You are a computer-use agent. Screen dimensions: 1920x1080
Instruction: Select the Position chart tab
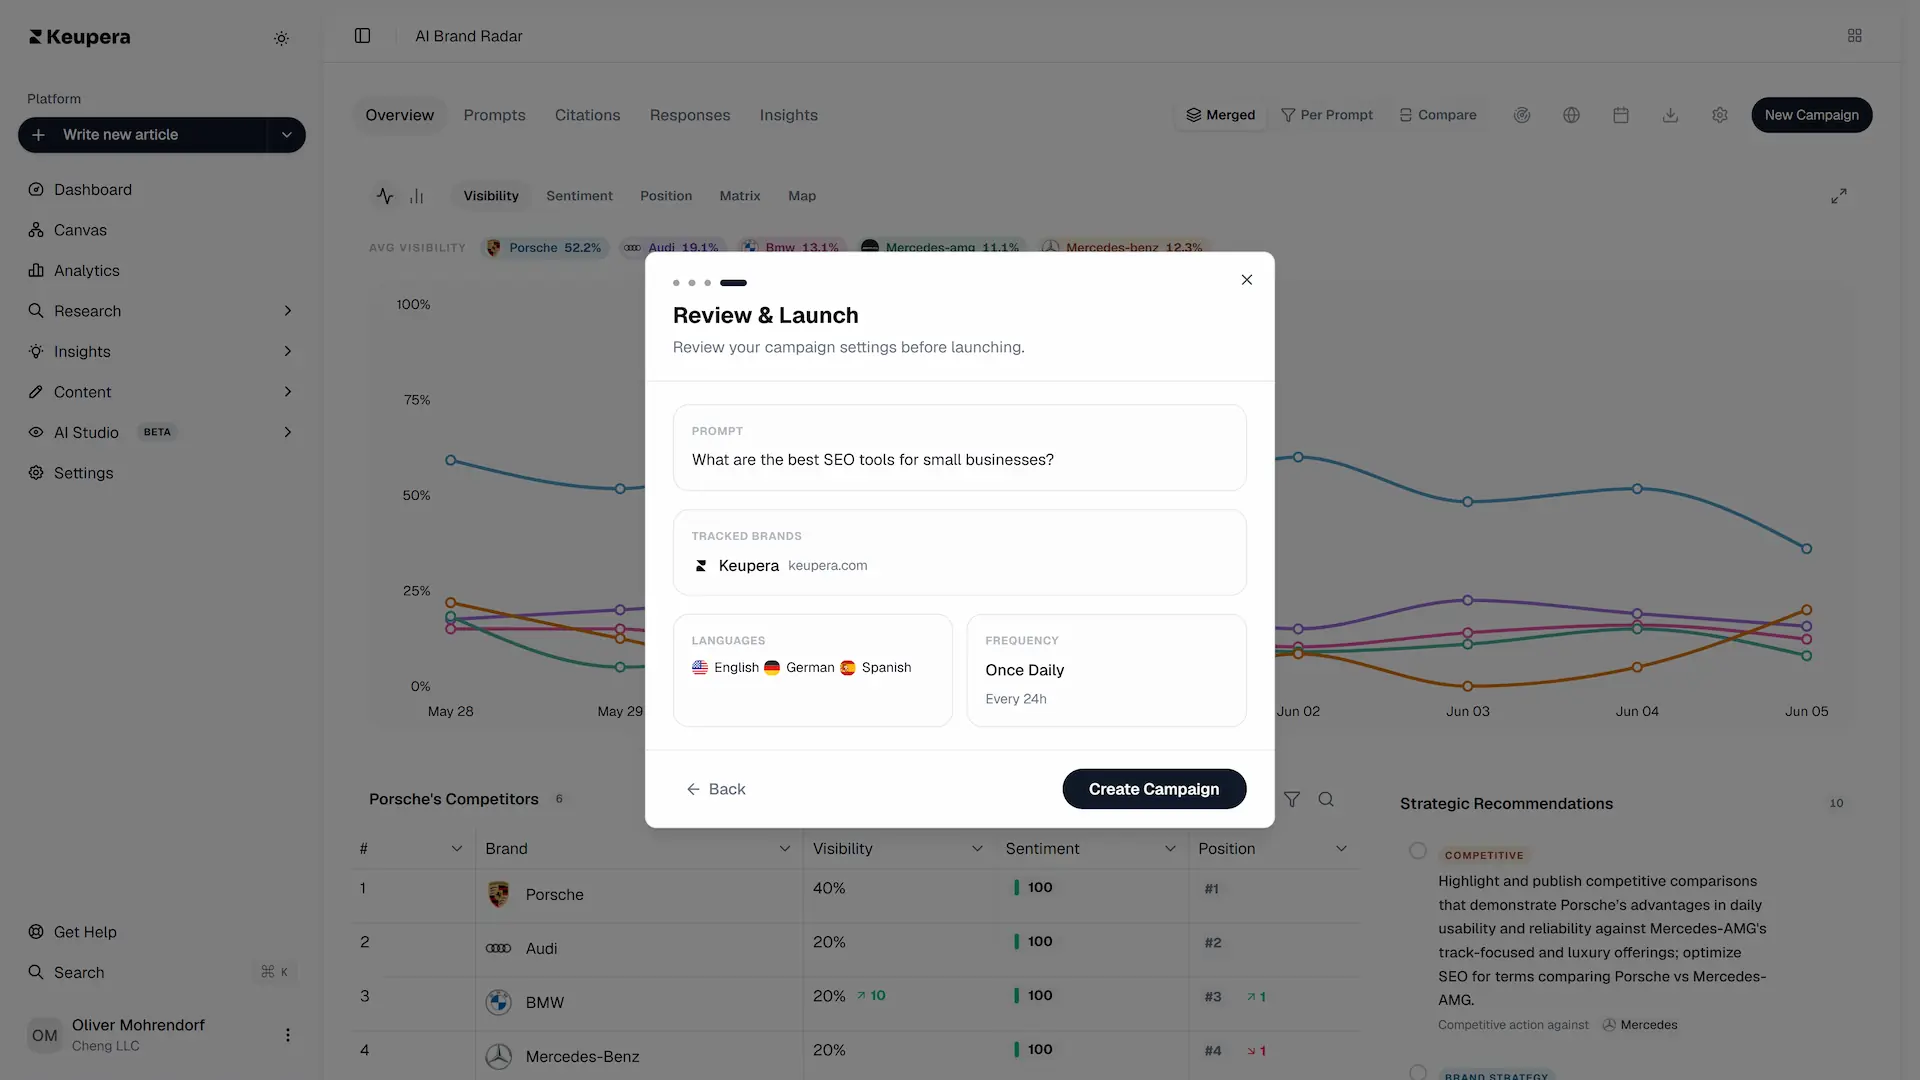pos(666,196)
